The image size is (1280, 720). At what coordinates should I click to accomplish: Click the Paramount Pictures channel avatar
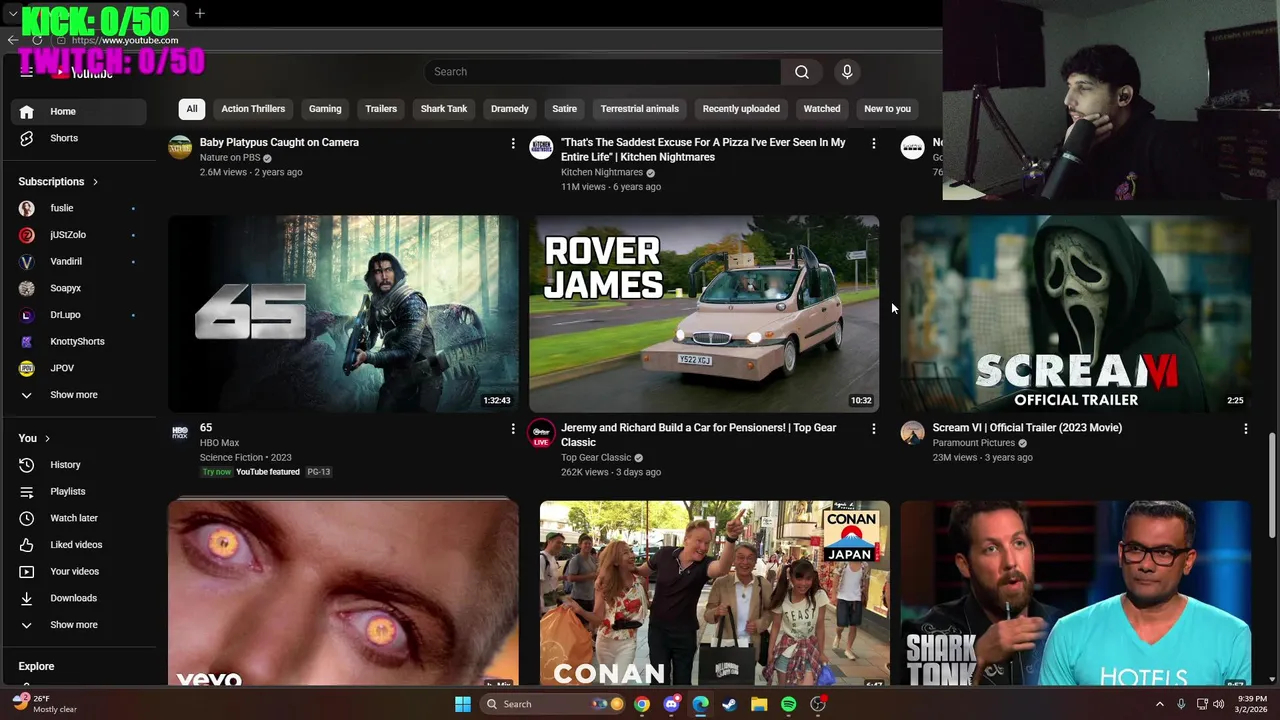click(912, 432)
